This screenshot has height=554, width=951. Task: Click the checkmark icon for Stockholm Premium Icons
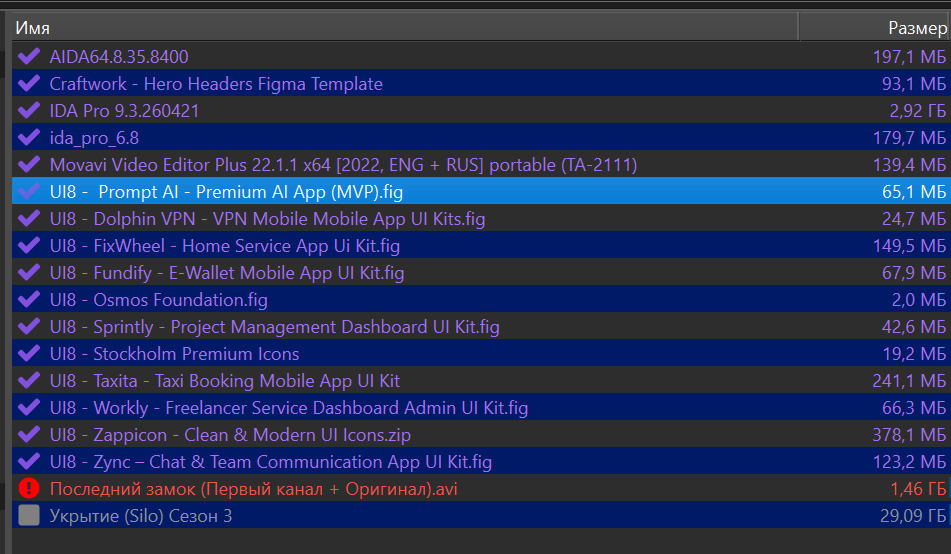pos(29,353)
